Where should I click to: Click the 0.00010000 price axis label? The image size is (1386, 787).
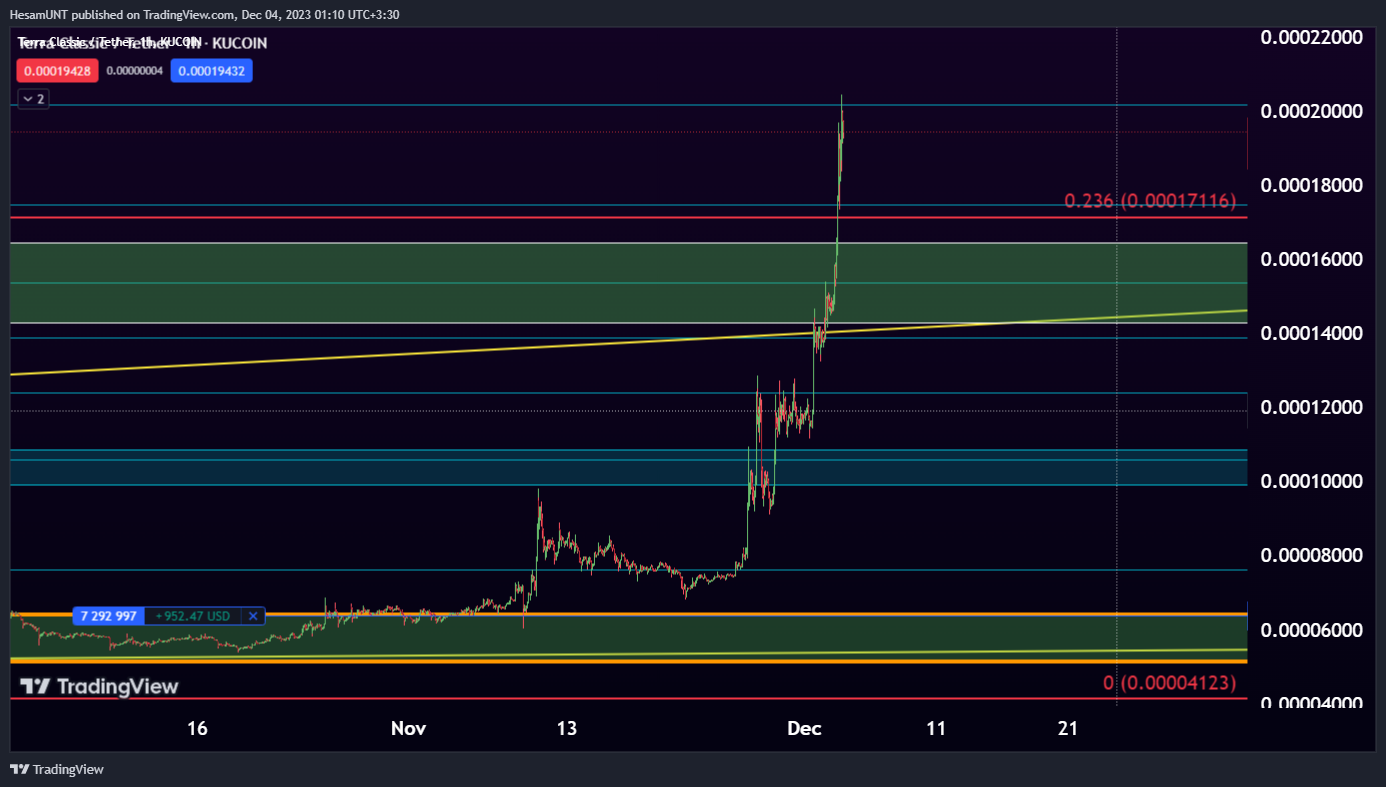tap(1311, 481)
